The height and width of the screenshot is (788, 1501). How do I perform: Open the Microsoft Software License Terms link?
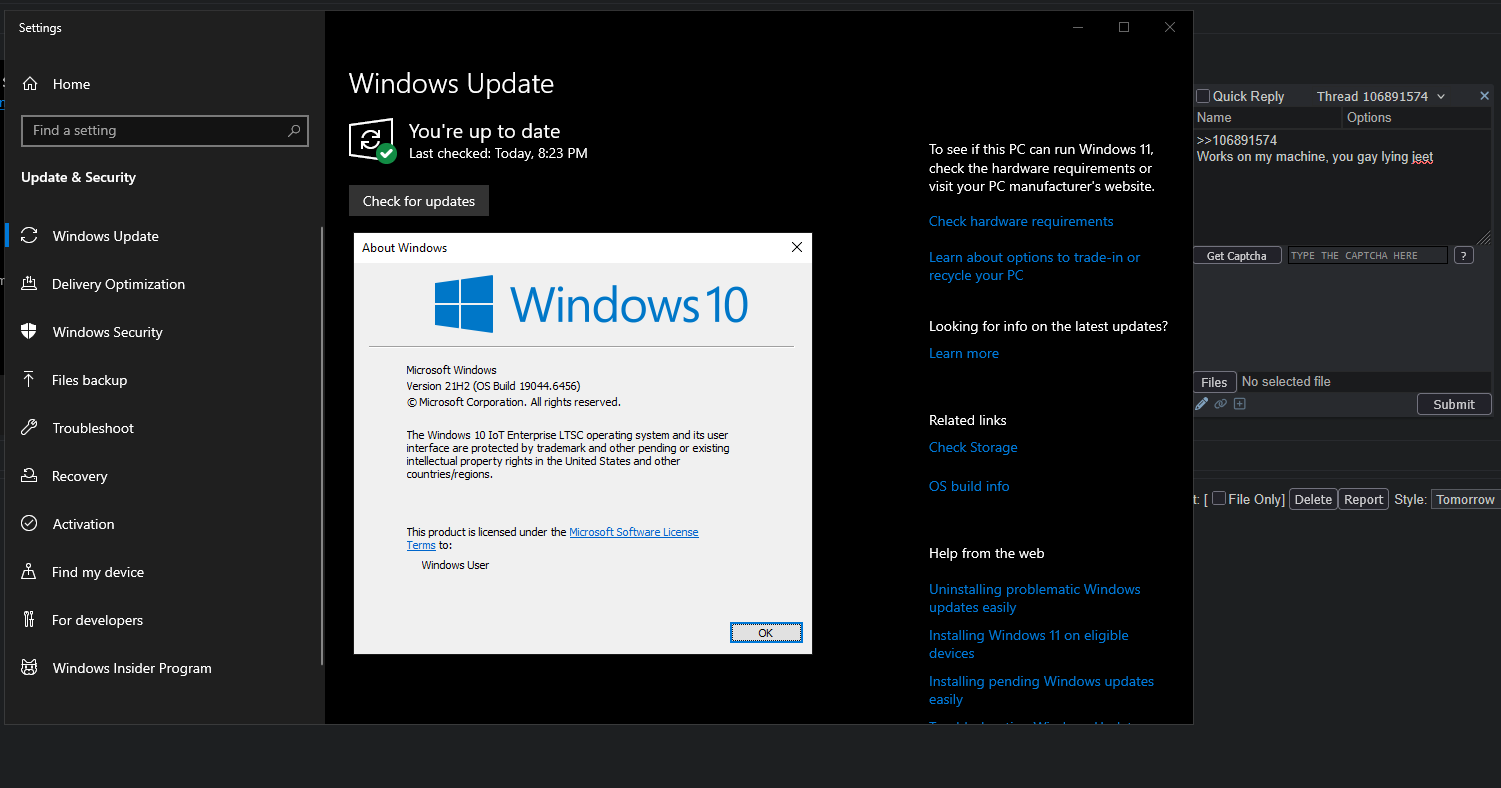[634, 532]
